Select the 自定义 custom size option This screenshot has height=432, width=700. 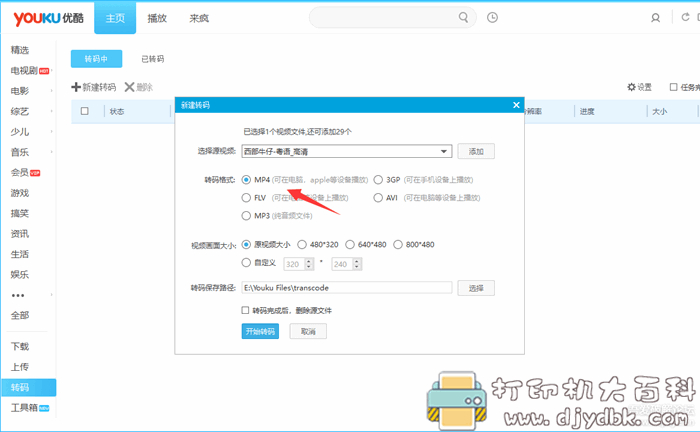click(246, 262)
